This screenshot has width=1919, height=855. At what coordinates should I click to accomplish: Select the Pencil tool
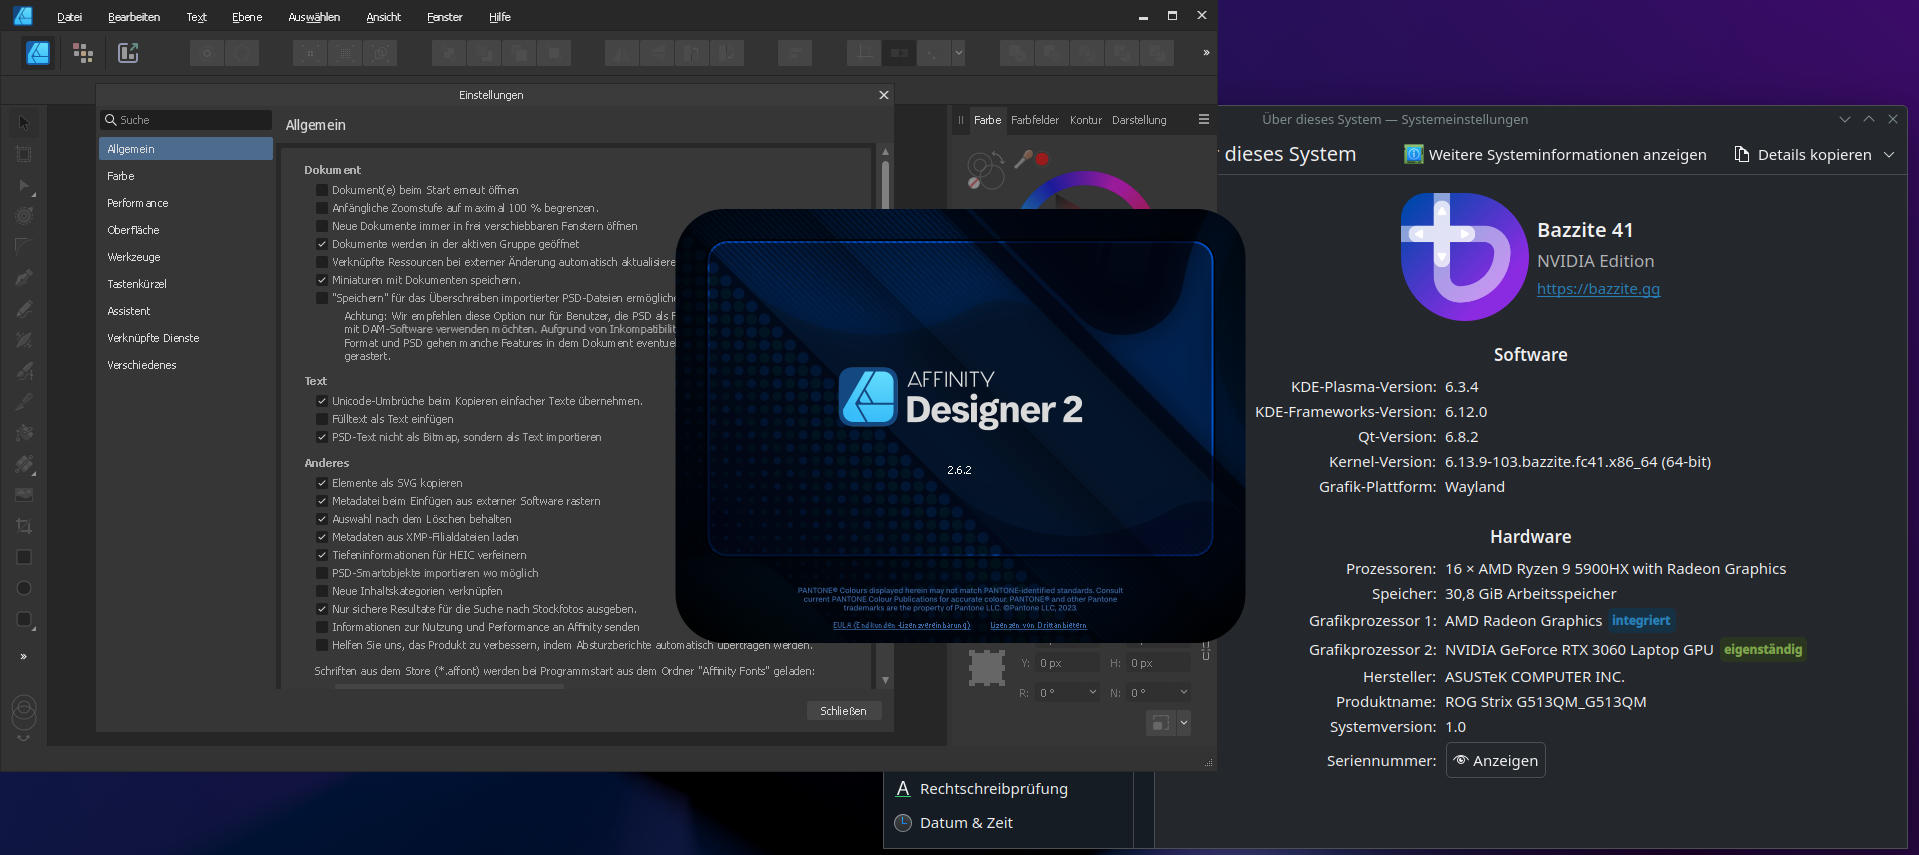(24, 309)
